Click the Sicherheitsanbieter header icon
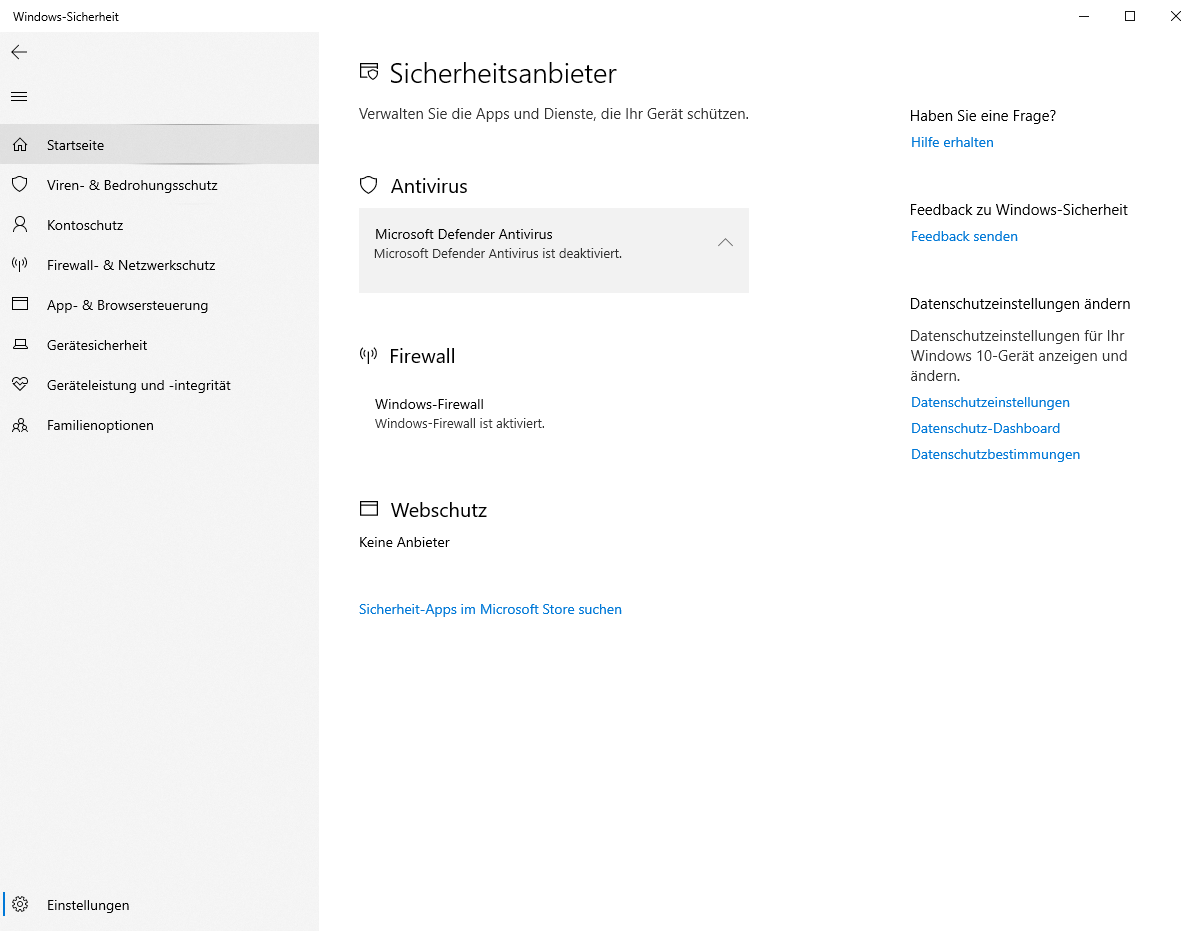The image size is (1198, 931). tap(369, 72)
